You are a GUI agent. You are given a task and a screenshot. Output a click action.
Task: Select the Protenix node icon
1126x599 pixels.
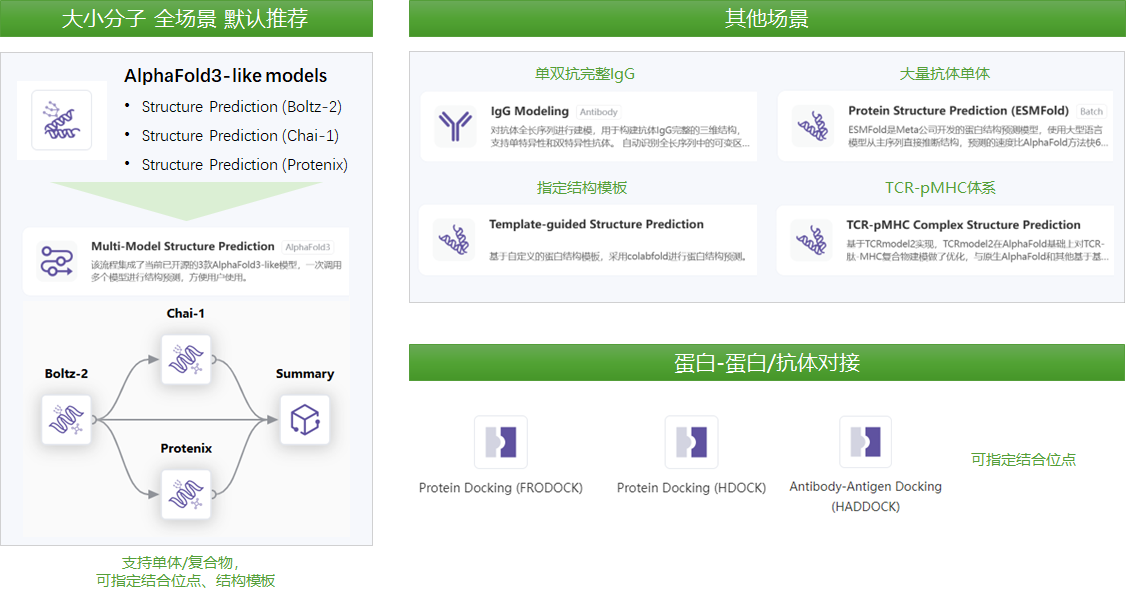[x=186, y=494]
